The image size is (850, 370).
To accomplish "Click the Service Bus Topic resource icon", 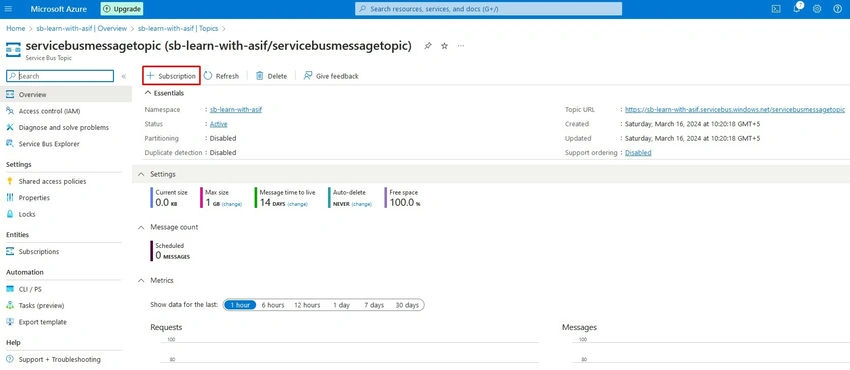I will click(13, 50).
